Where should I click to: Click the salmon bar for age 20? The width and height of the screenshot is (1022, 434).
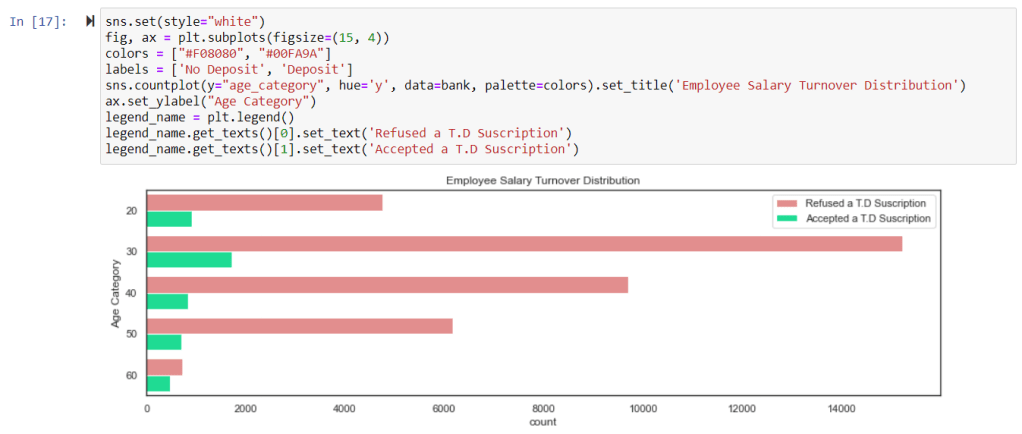coord(264,203)
